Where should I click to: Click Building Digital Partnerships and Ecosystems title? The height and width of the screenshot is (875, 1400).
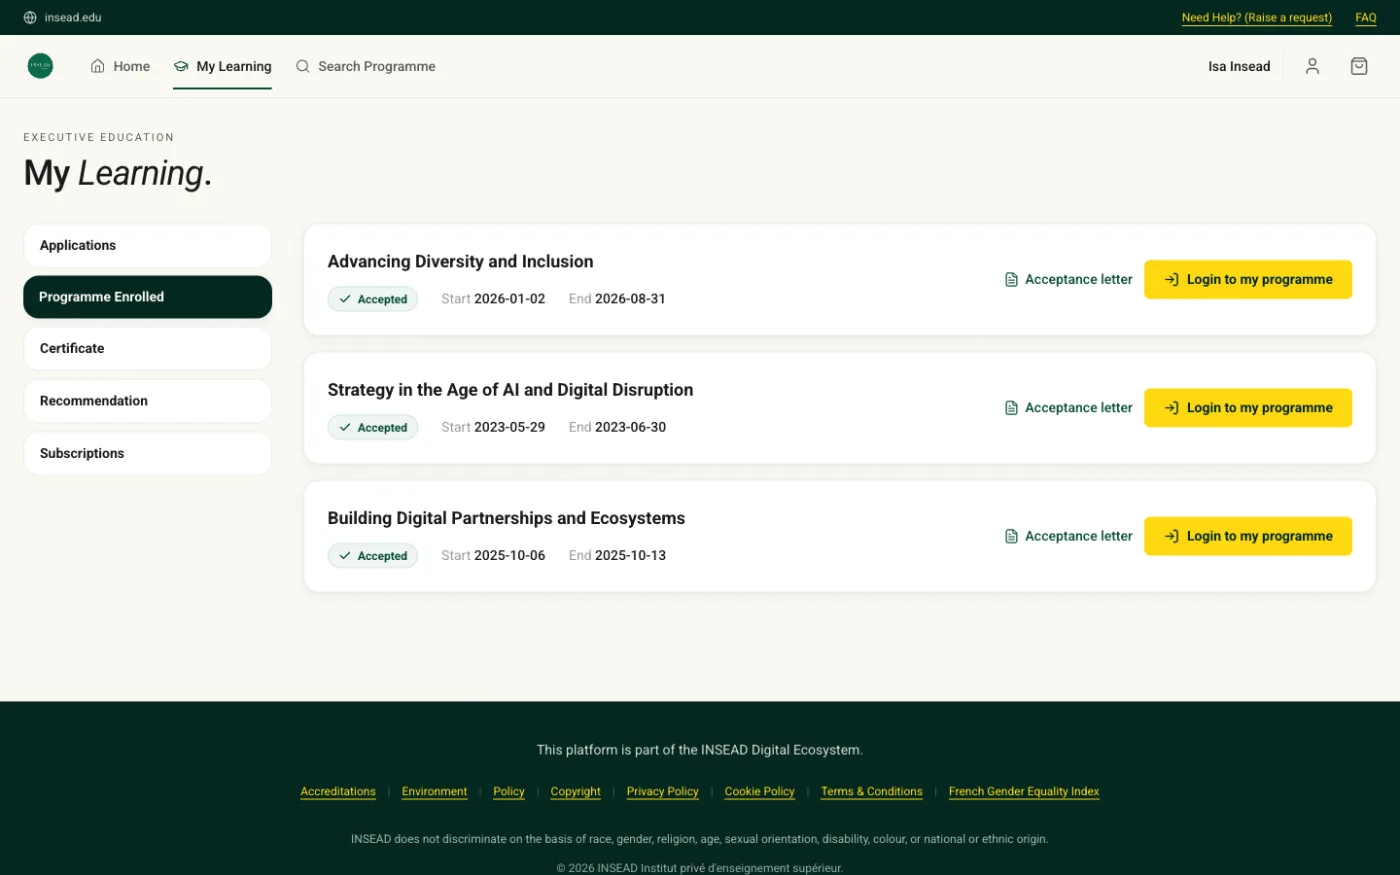506,518
